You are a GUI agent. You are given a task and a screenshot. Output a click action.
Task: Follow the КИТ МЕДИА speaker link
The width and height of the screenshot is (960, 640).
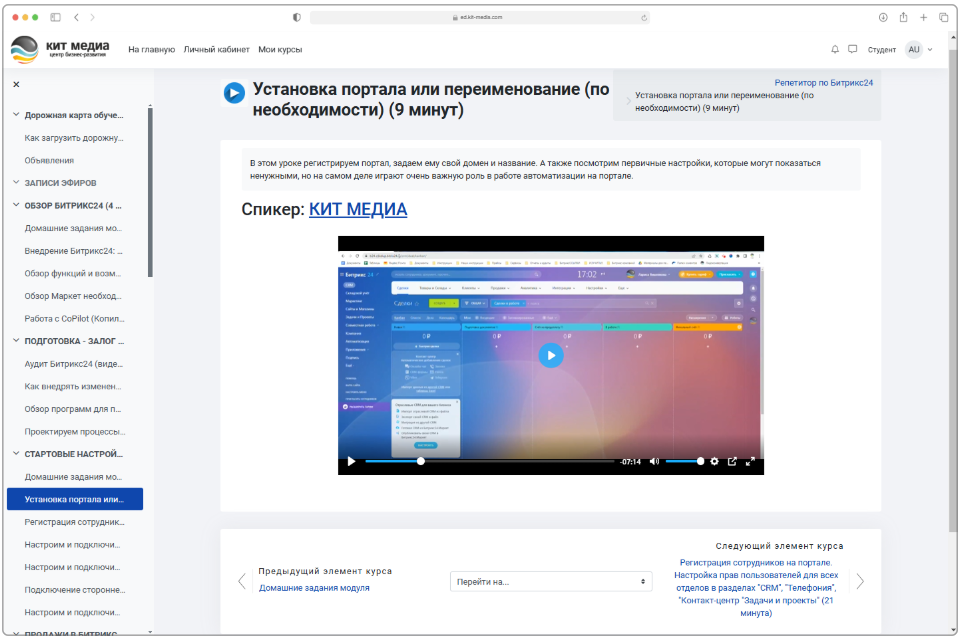(357, 209)
